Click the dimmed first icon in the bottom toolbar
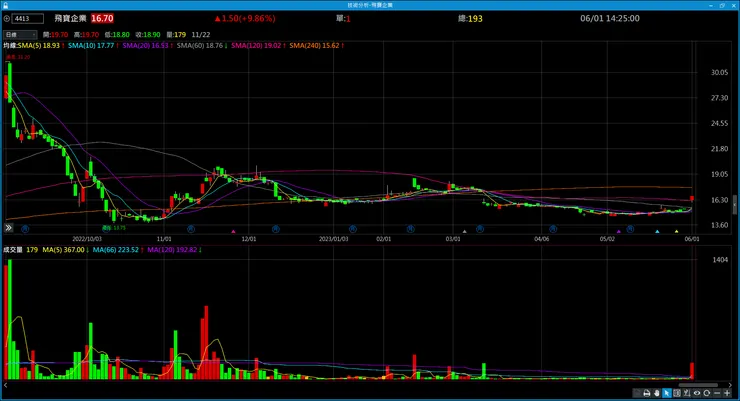 click(x=637, y=393)
